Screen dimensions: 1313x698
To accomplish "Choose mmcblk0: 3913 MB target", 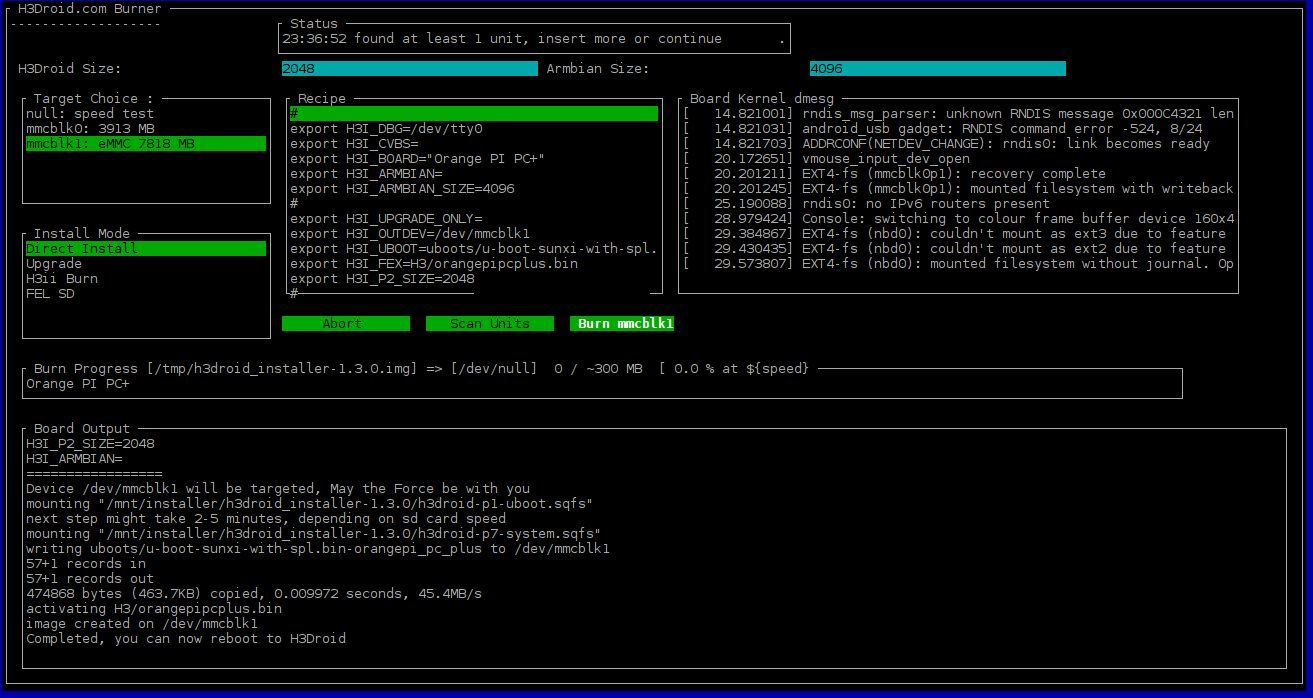I will pyautogui.click(x=90, y=129).
